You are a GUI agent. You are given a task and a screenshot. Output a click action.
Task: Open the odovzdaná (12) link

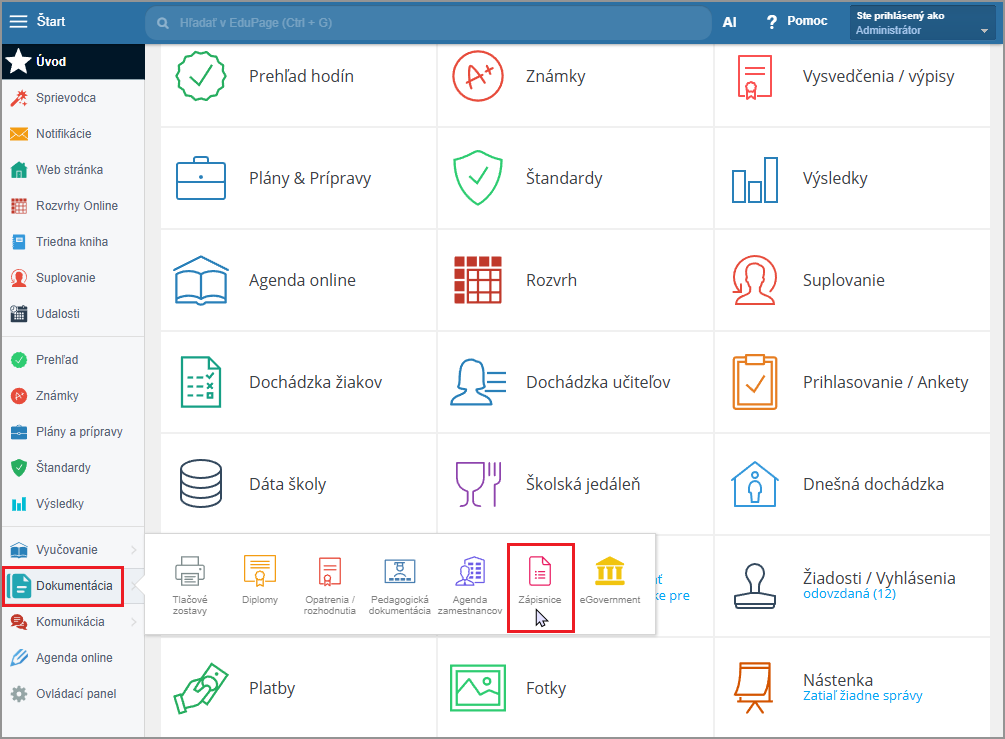pyautogui.click(x=849, y=594)
